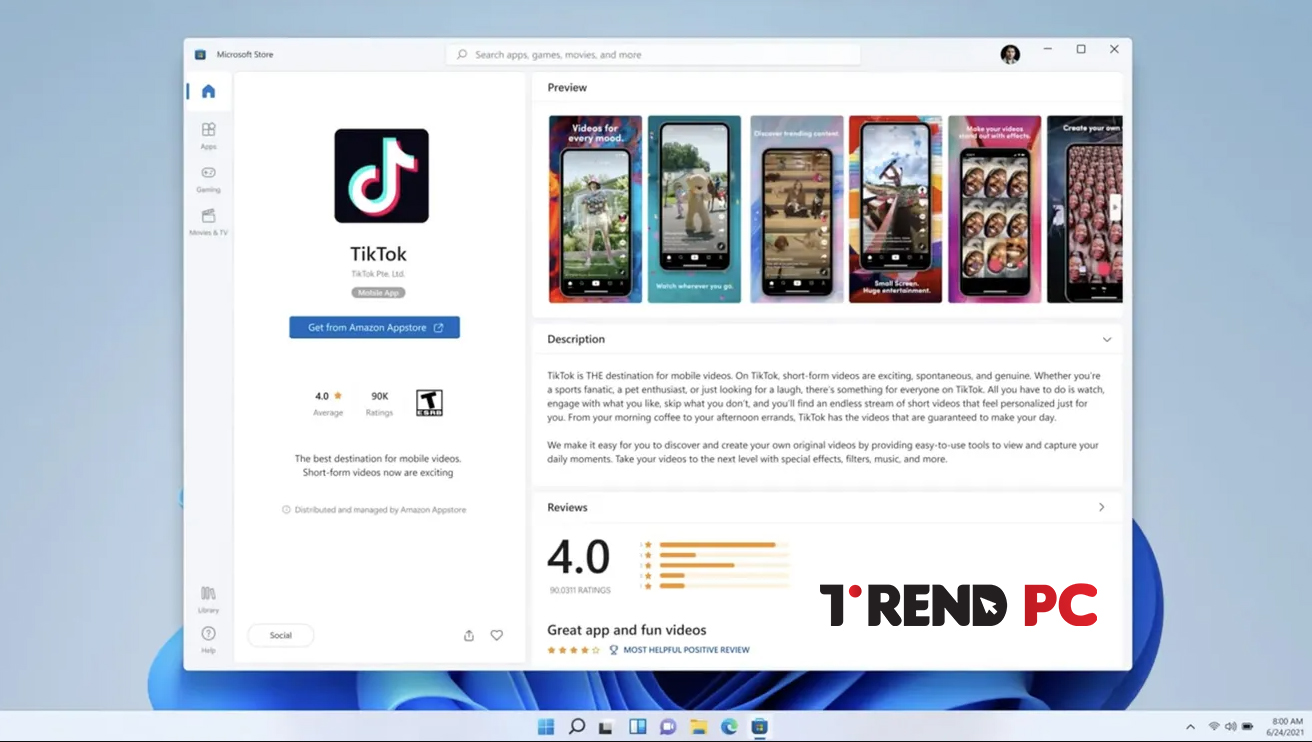
Task: Click Most Helpful Positive Review label
Action: (686, 650)
